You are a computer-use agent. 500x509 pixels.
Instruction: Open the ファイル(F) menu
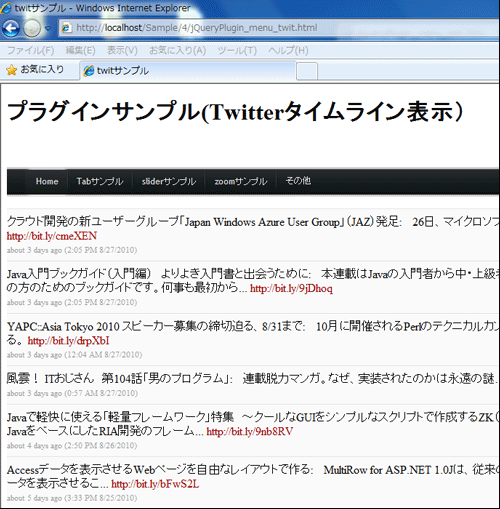point(30,51)
